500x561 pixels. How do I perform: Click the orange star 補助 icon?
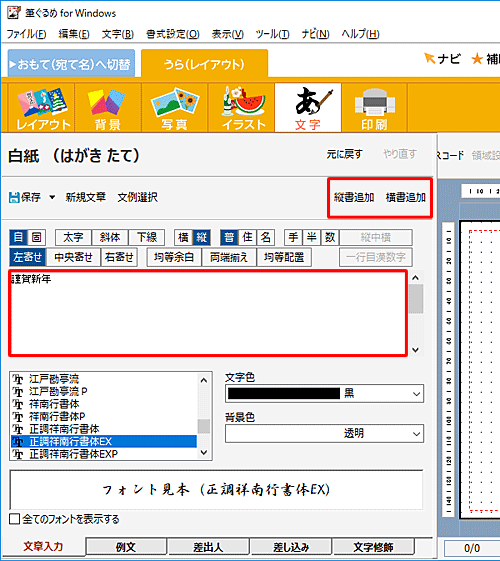pos(477,59)
